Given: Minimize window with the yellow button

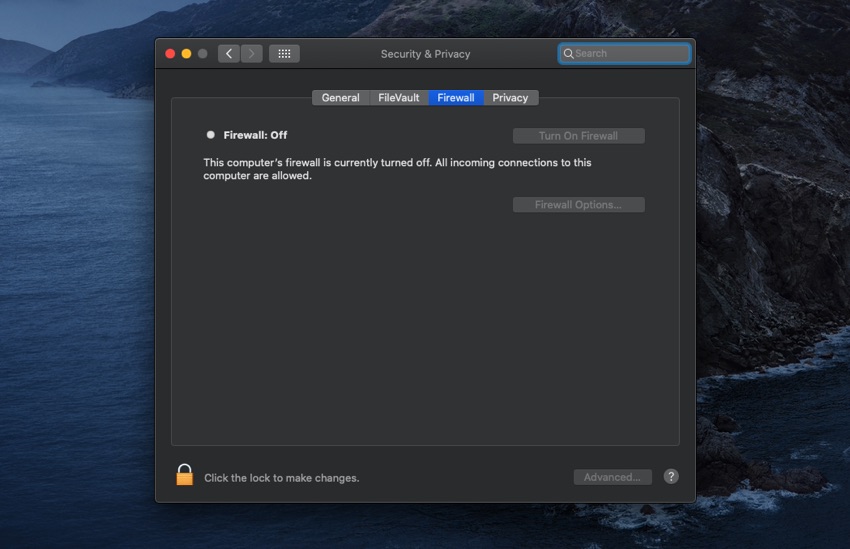Looking at the screenshot, I should click(186, 54).
